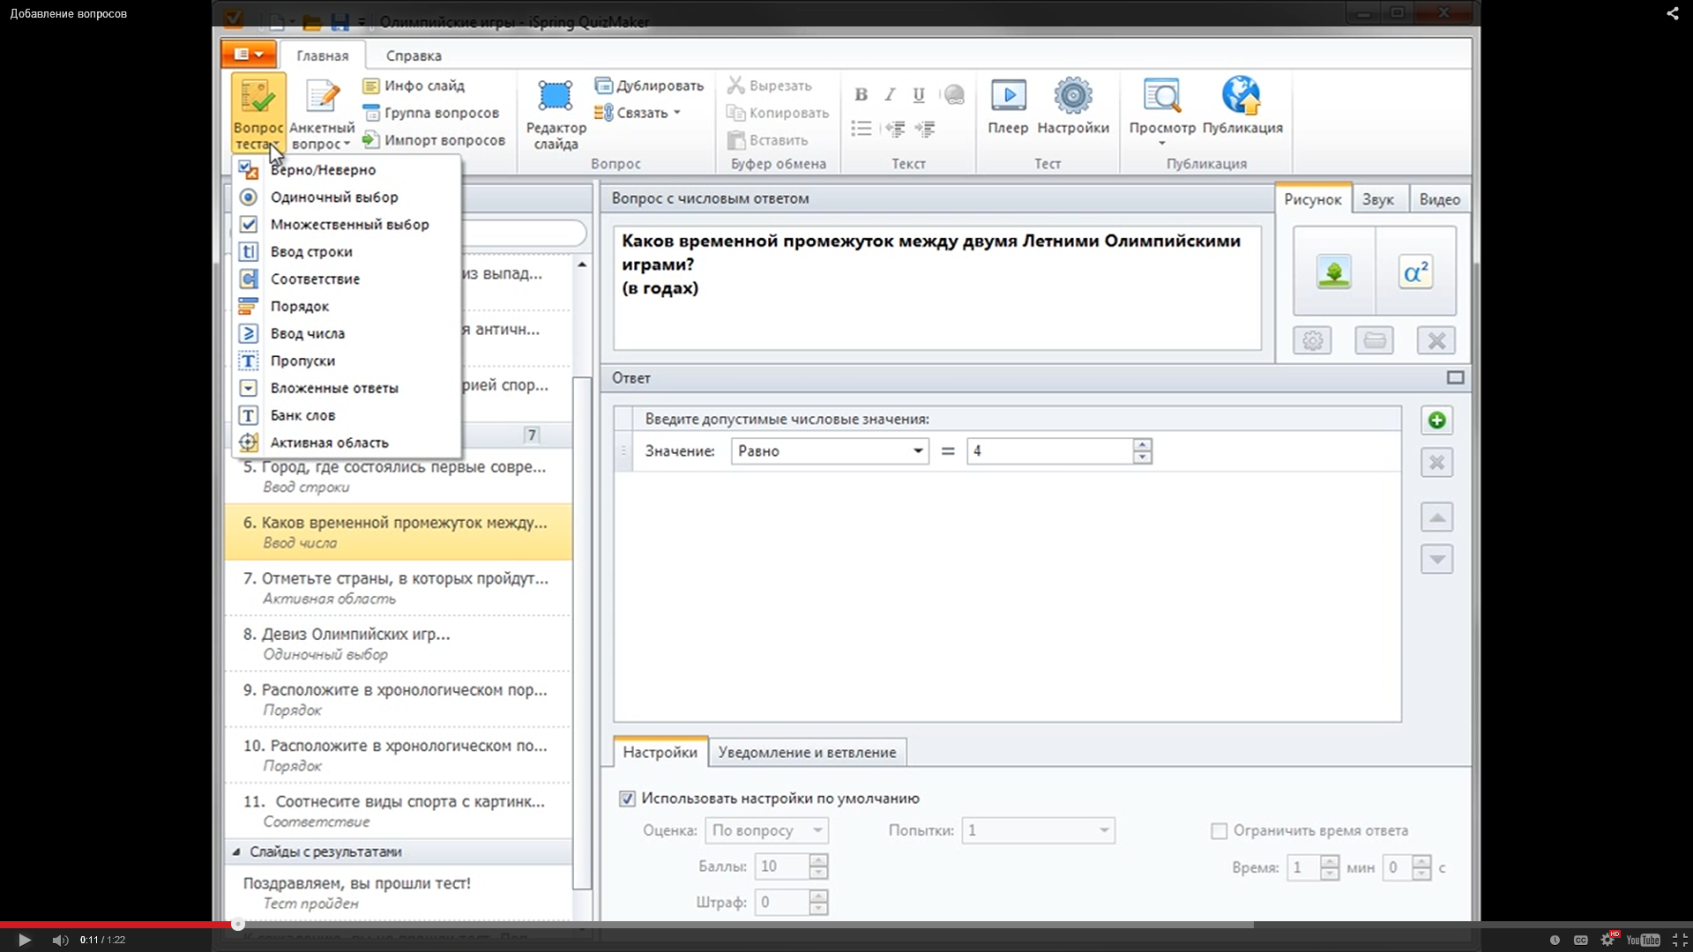This screenshot has height=952, width=1693.
Task: Open the Уведомление и ветвление tab
Action: [807, 752]
